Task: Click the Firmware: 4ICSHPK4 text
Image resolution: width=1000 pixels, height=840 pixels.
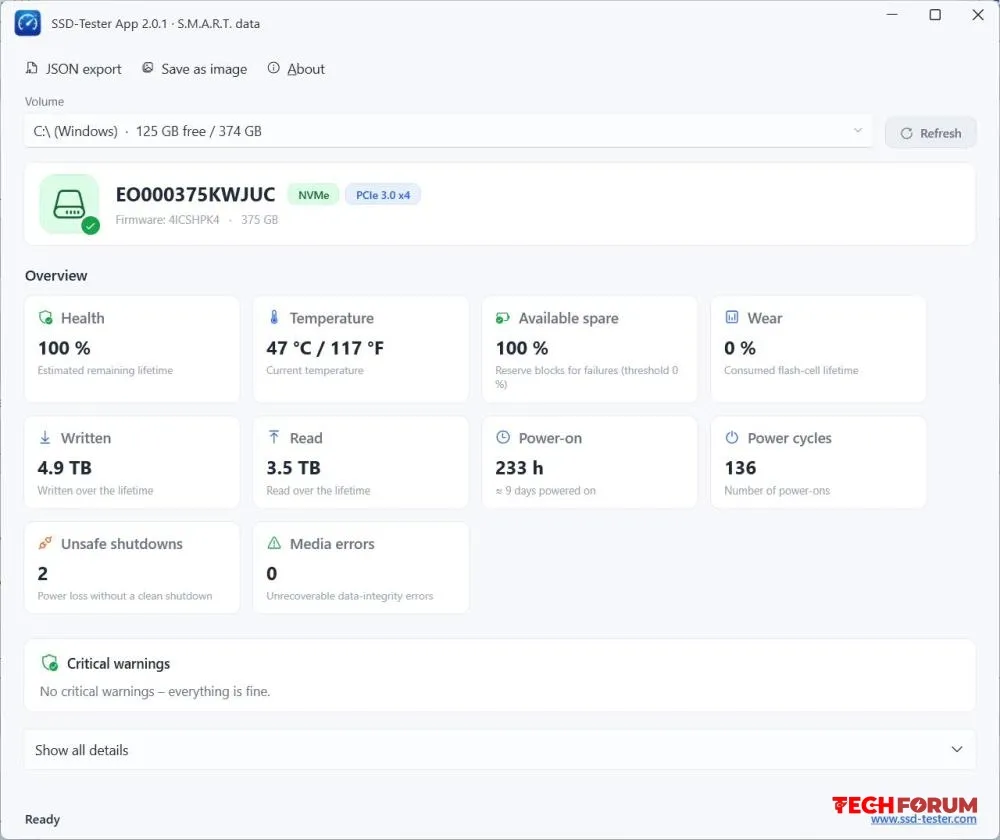Action: 167,220
